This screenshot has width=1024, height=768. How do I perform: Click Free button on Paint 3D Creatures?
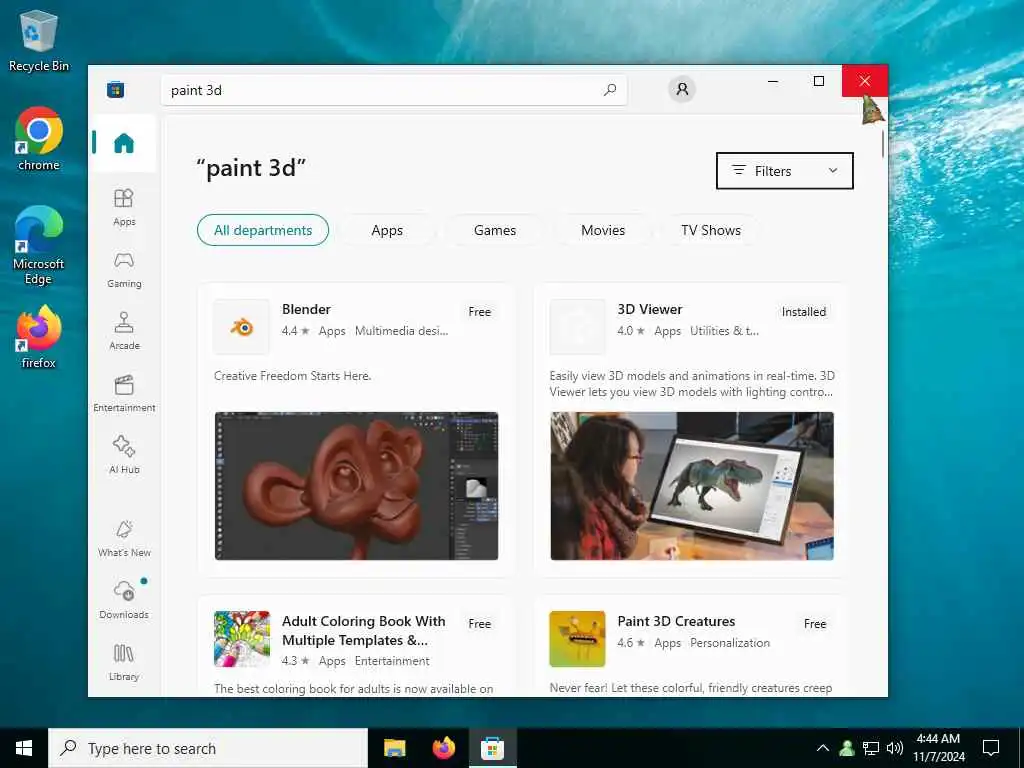click(x=814, y=624)
